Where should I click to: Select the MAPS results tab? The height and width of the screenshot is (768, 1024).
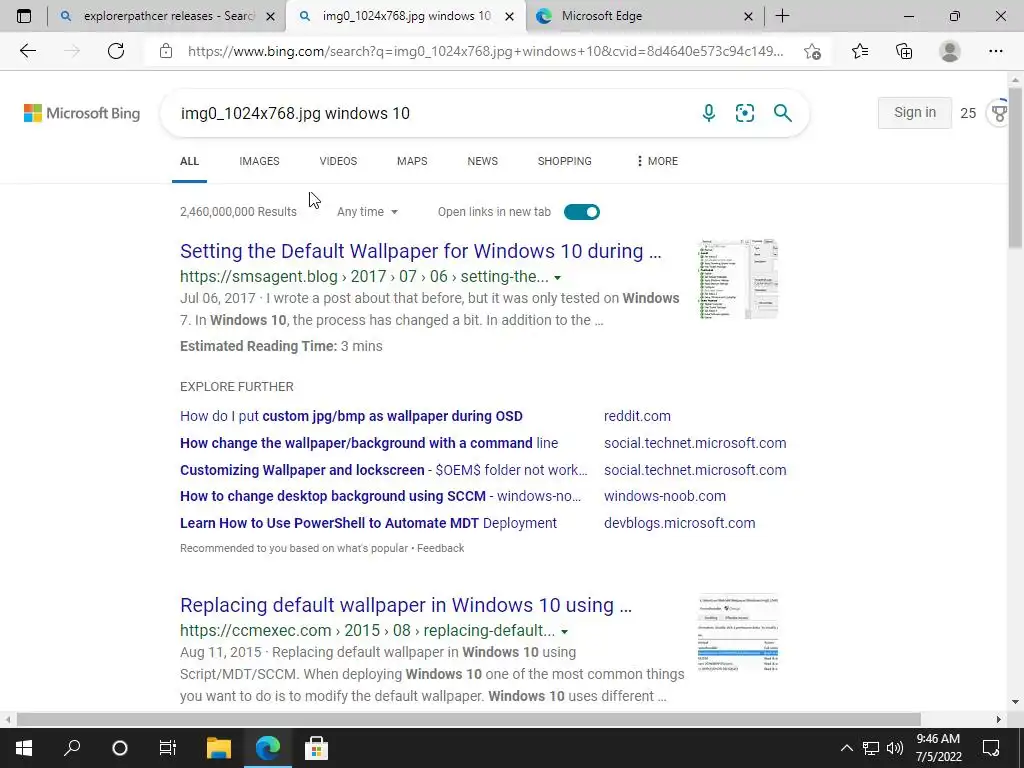[412, 161]
